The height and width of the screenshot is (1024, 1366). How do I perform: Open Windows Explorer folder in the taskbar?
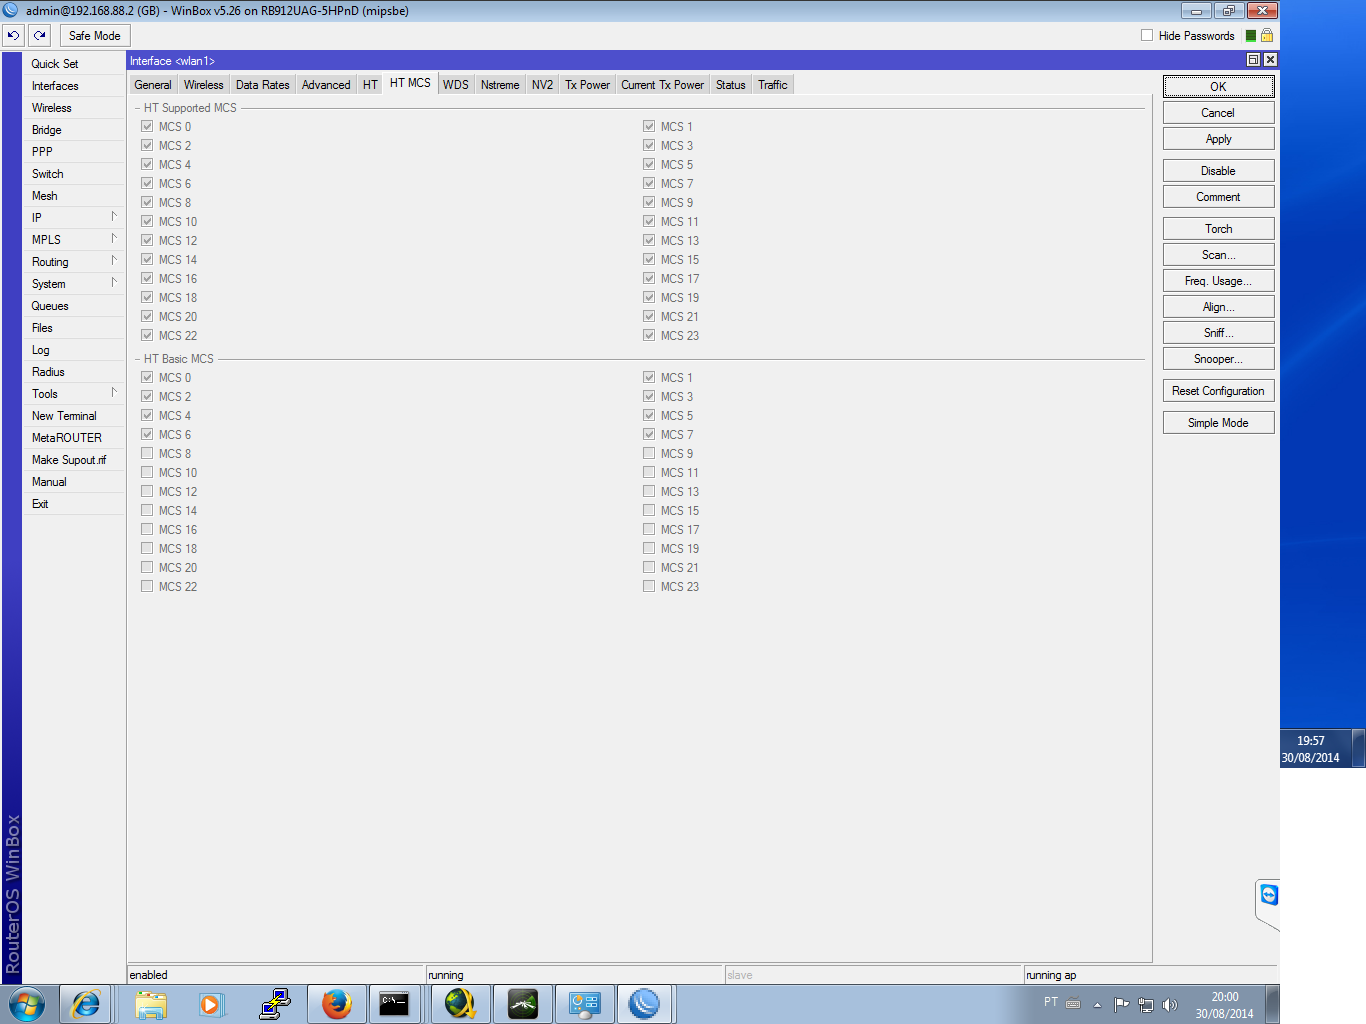click(151, 1004)
